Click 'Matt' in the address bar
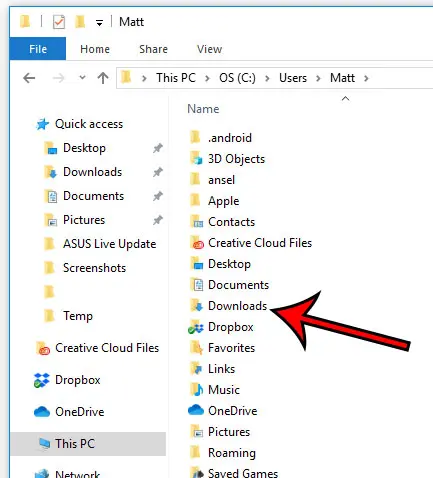Screen dimensions: 433x478 342,78
